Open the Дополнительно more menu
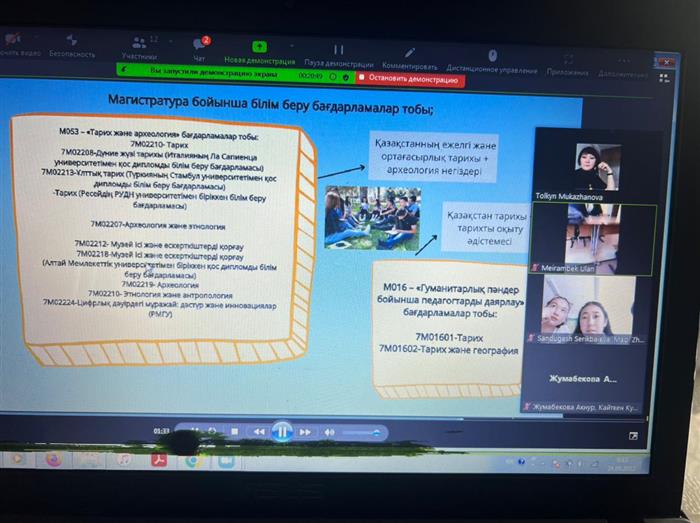This screenshot has height=523, width=700. 623,67
